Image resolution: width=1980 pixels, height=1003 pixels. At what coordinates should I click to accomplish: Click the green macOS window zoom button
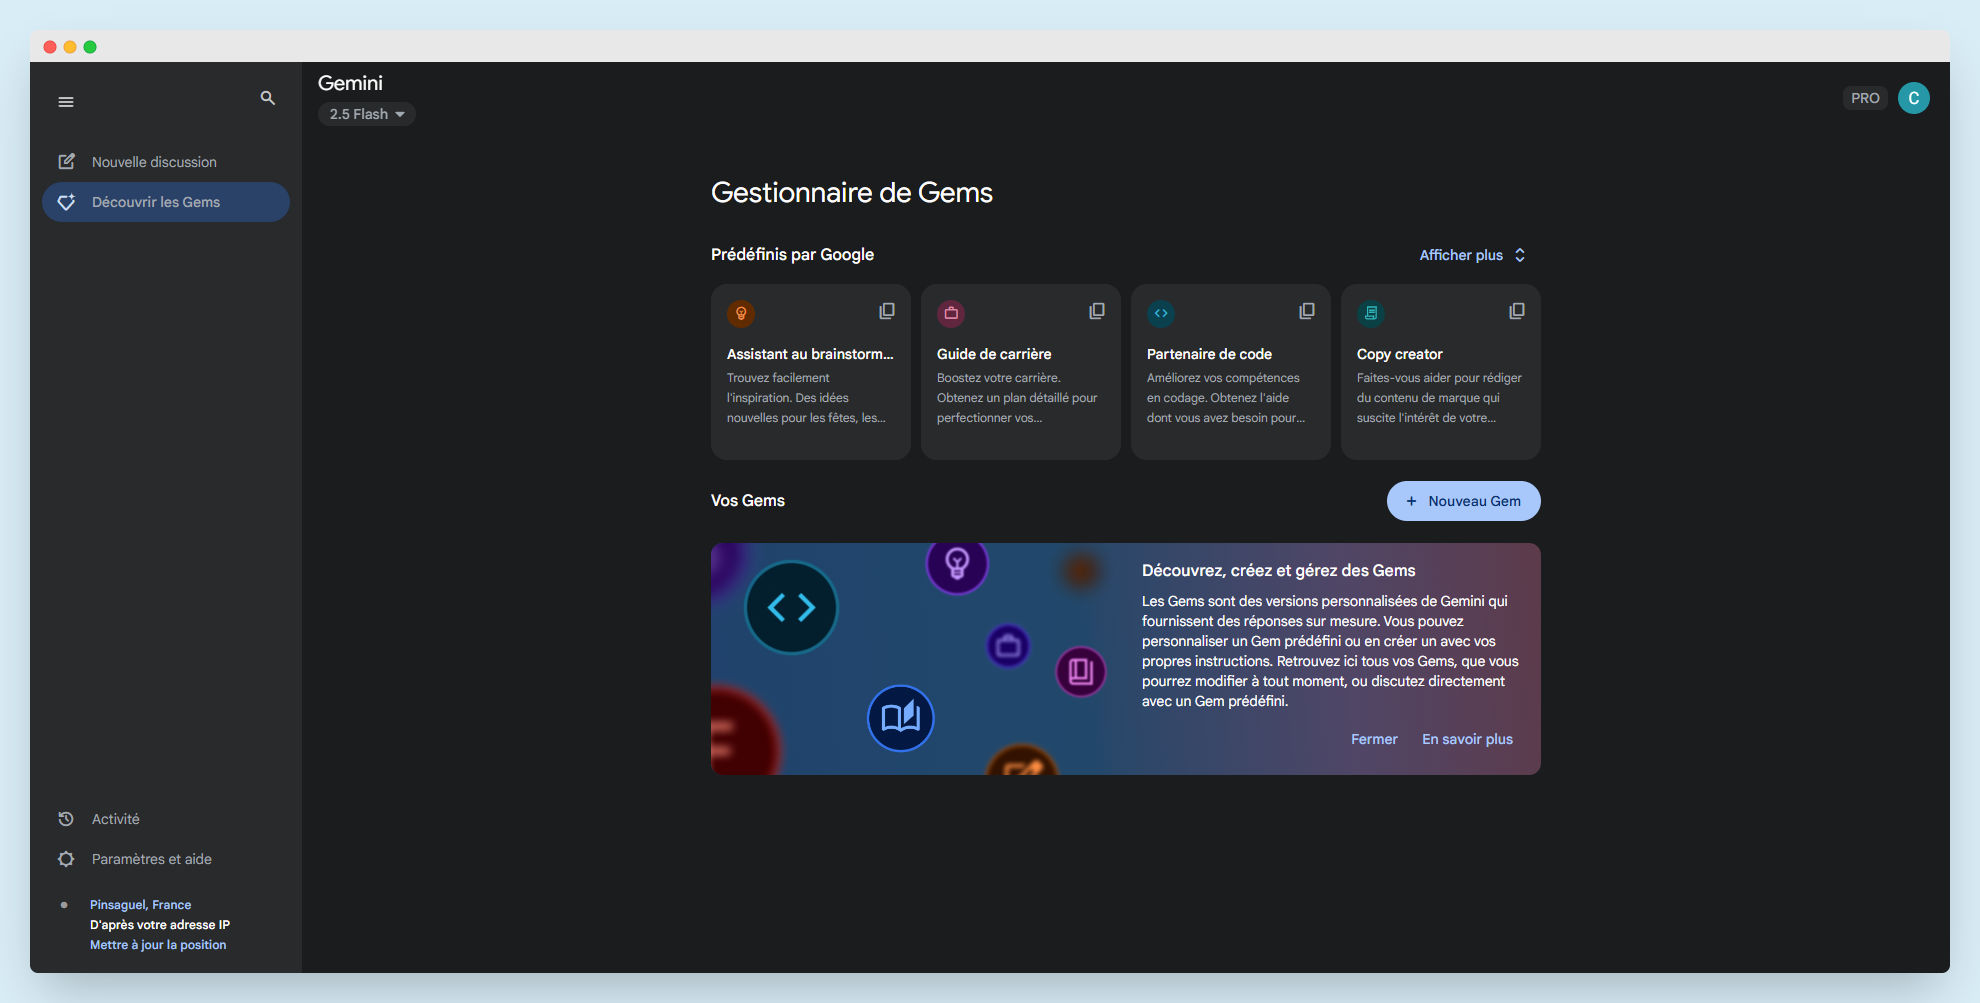(x=90, y=47)
